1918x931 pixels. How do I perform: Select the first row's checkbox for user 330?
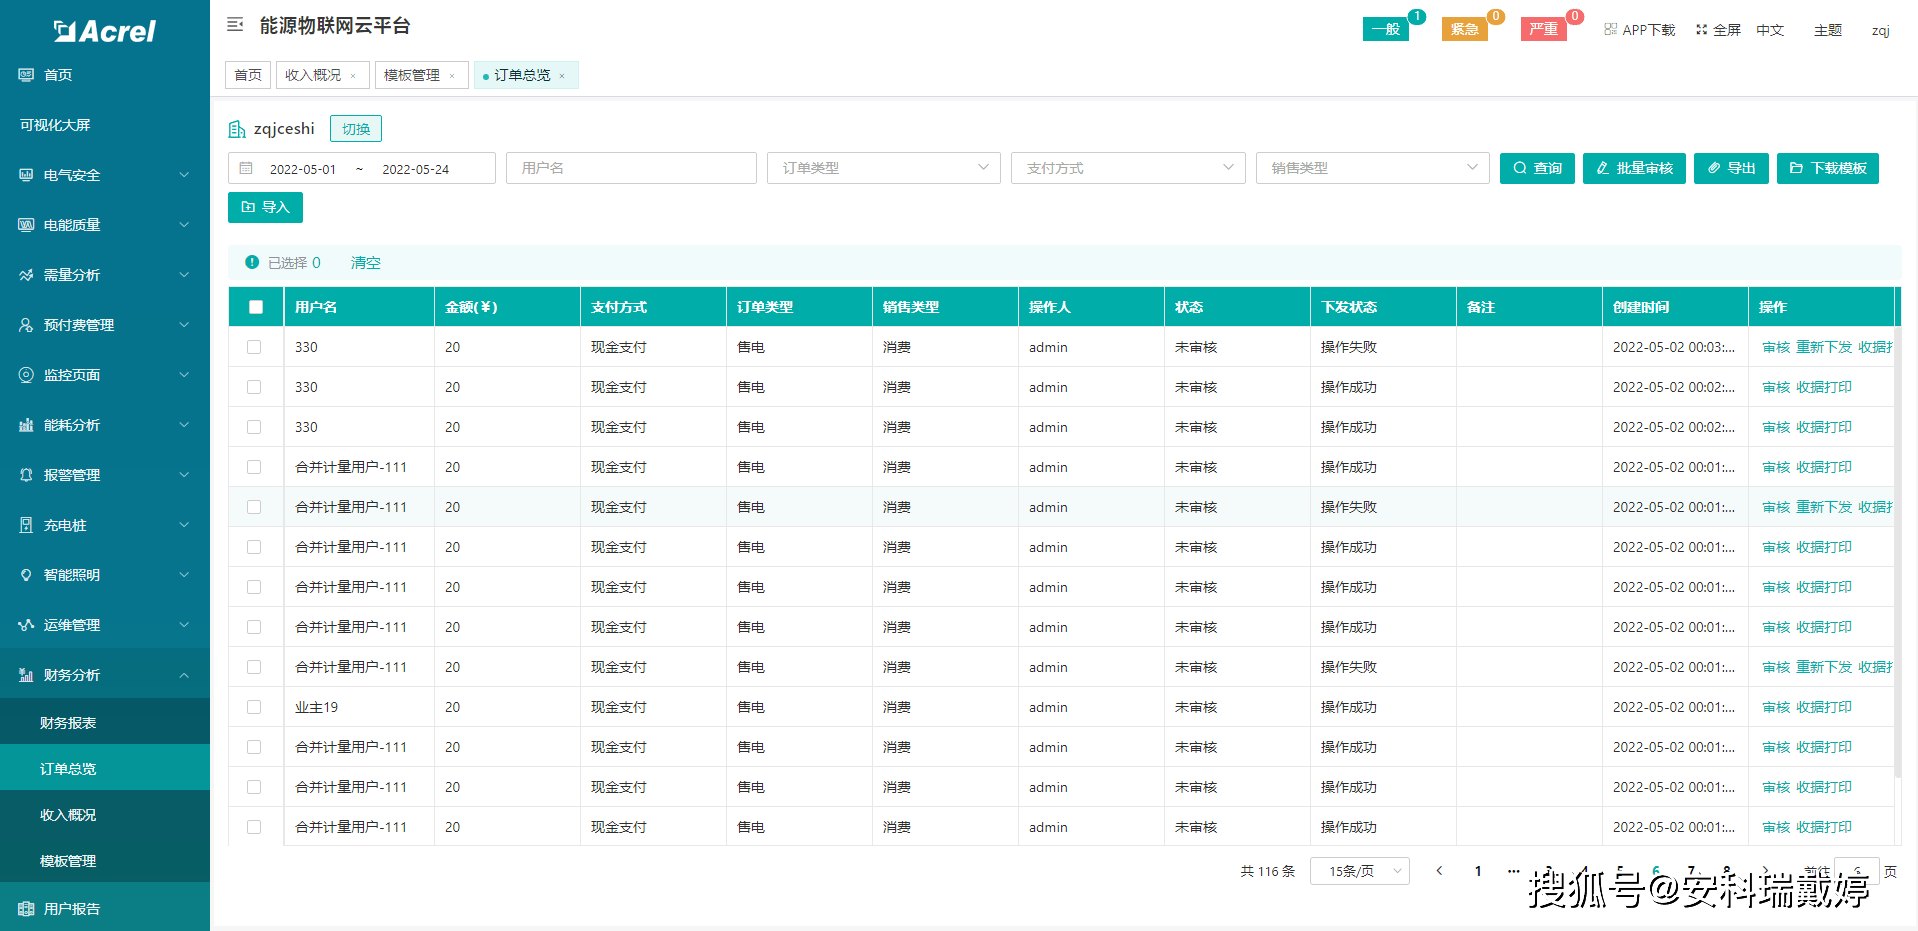(254, 347)
